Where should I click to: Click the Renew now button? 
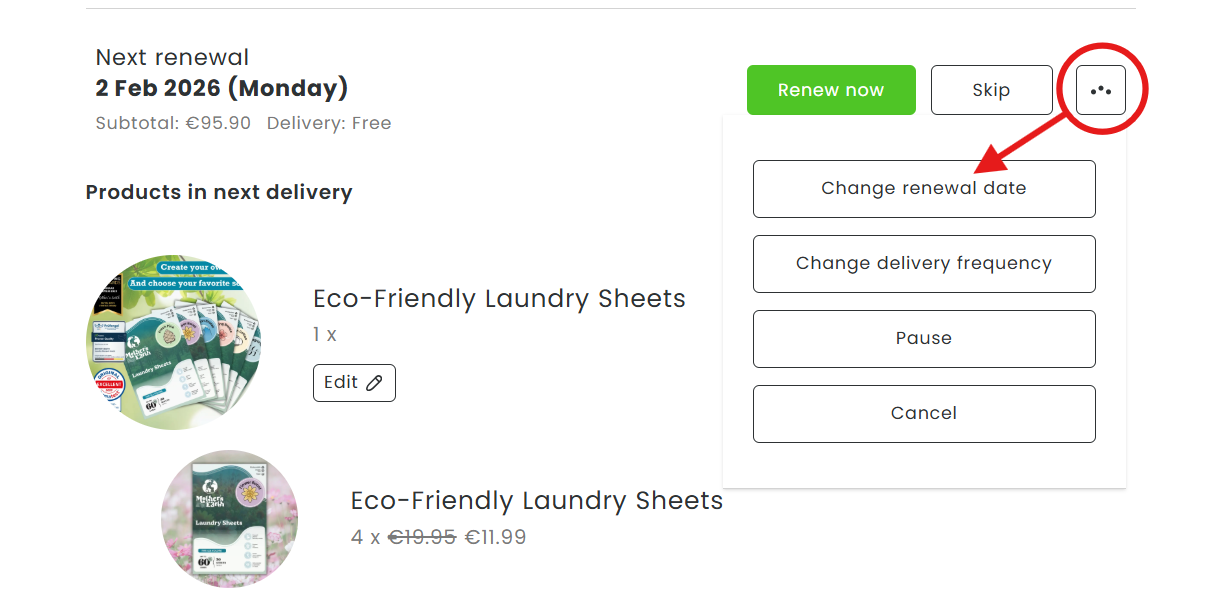831,90
